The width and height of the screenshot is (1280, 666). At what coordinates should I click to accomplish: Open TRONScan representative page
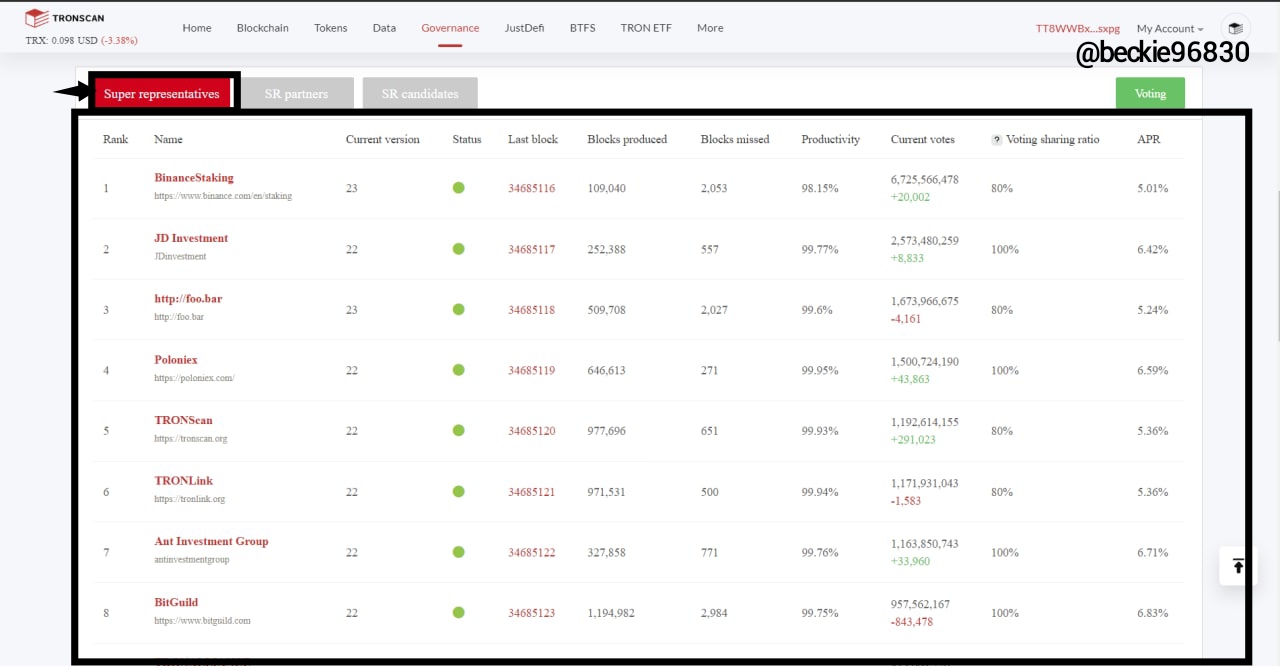[183, 420]
